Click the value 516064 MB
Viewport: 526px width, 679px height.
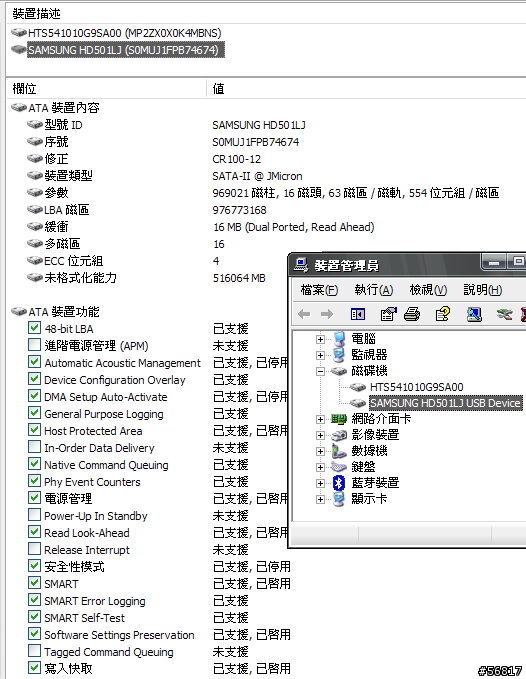pos(239,278)
